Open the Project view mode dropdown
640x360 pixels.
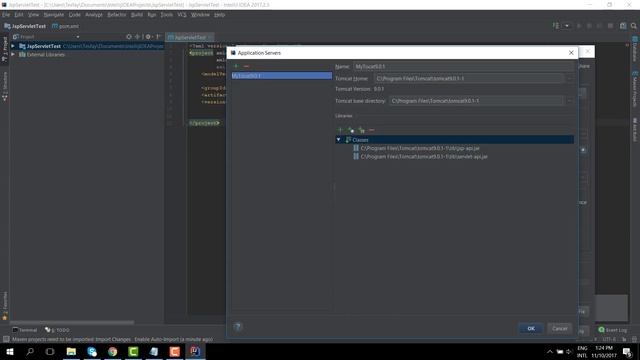pos(78,37)
